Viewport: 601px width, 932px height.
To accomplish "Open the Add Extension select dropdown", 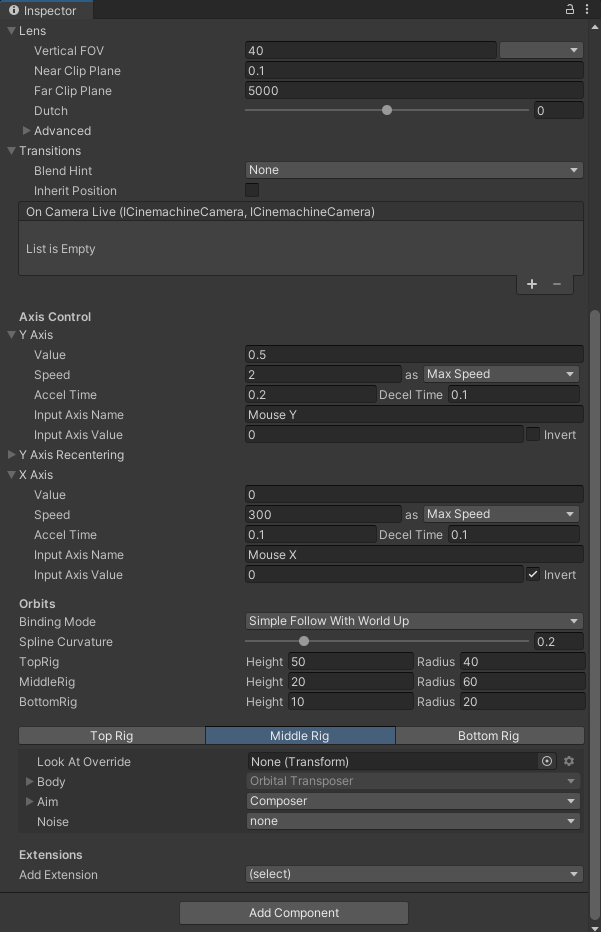I will [414, 874].
